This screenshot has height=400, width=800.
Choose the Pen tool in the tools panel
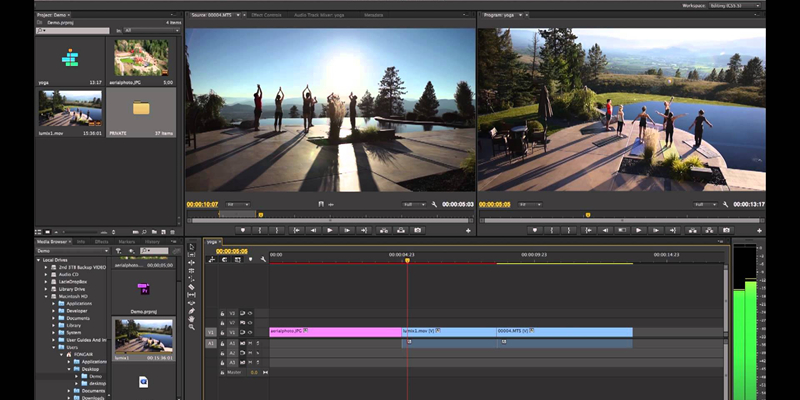tap(192, 310)
